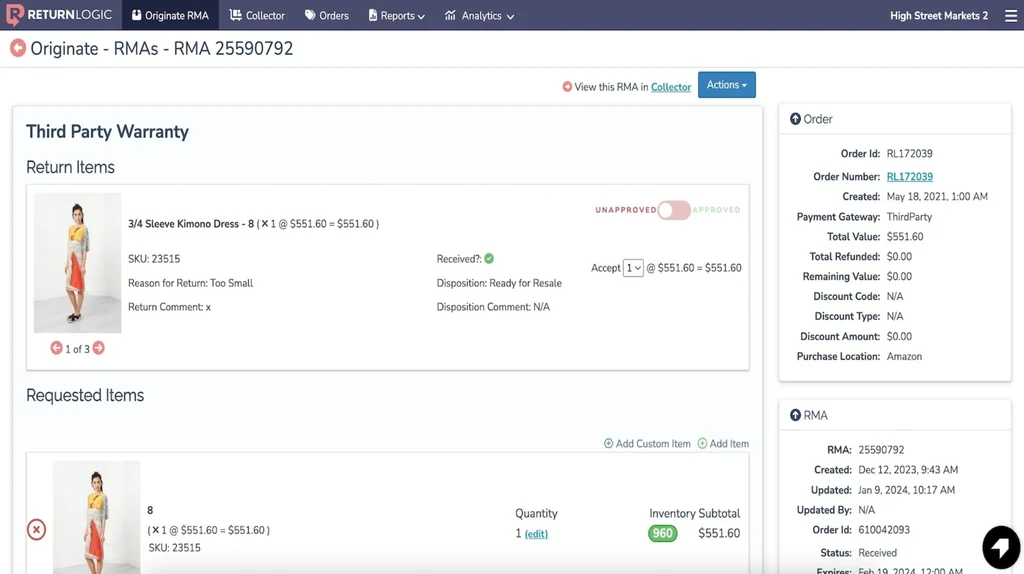Click Add Custom Item
The width and height of the screenshot is (1024, 574).
(647, 443)
